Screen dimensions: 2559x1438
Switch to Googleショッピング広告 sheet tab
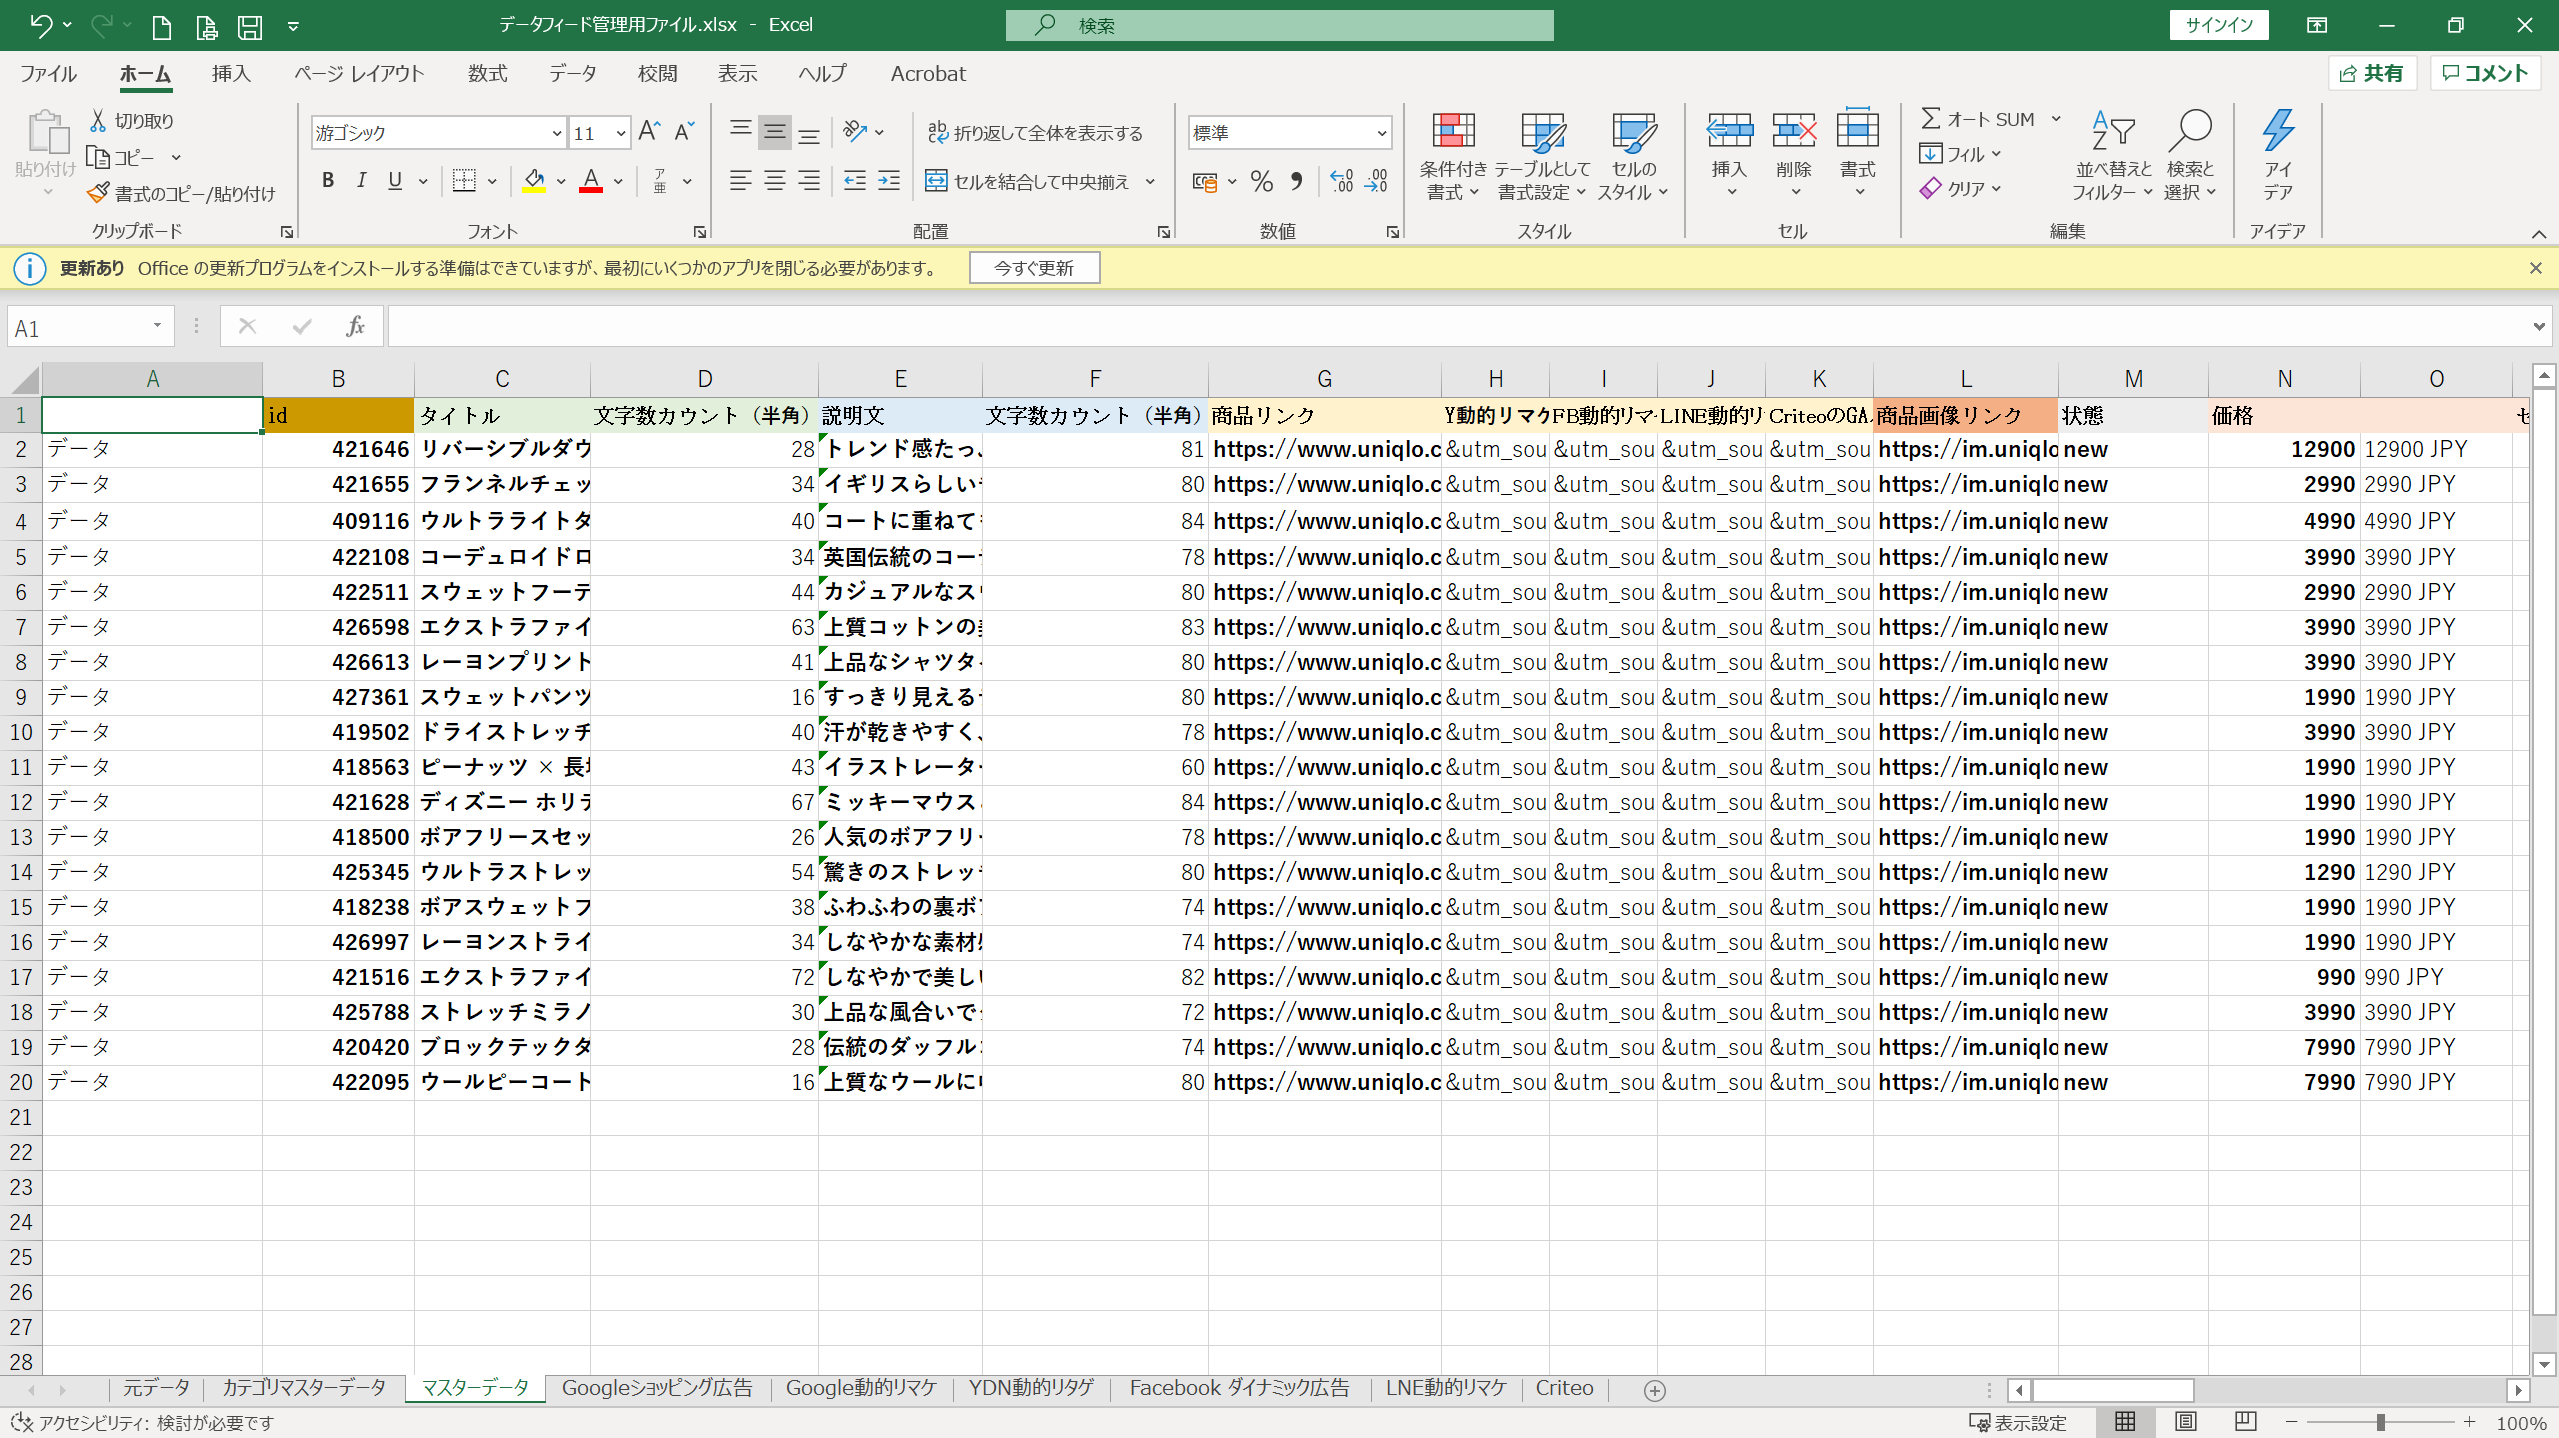657,1388
